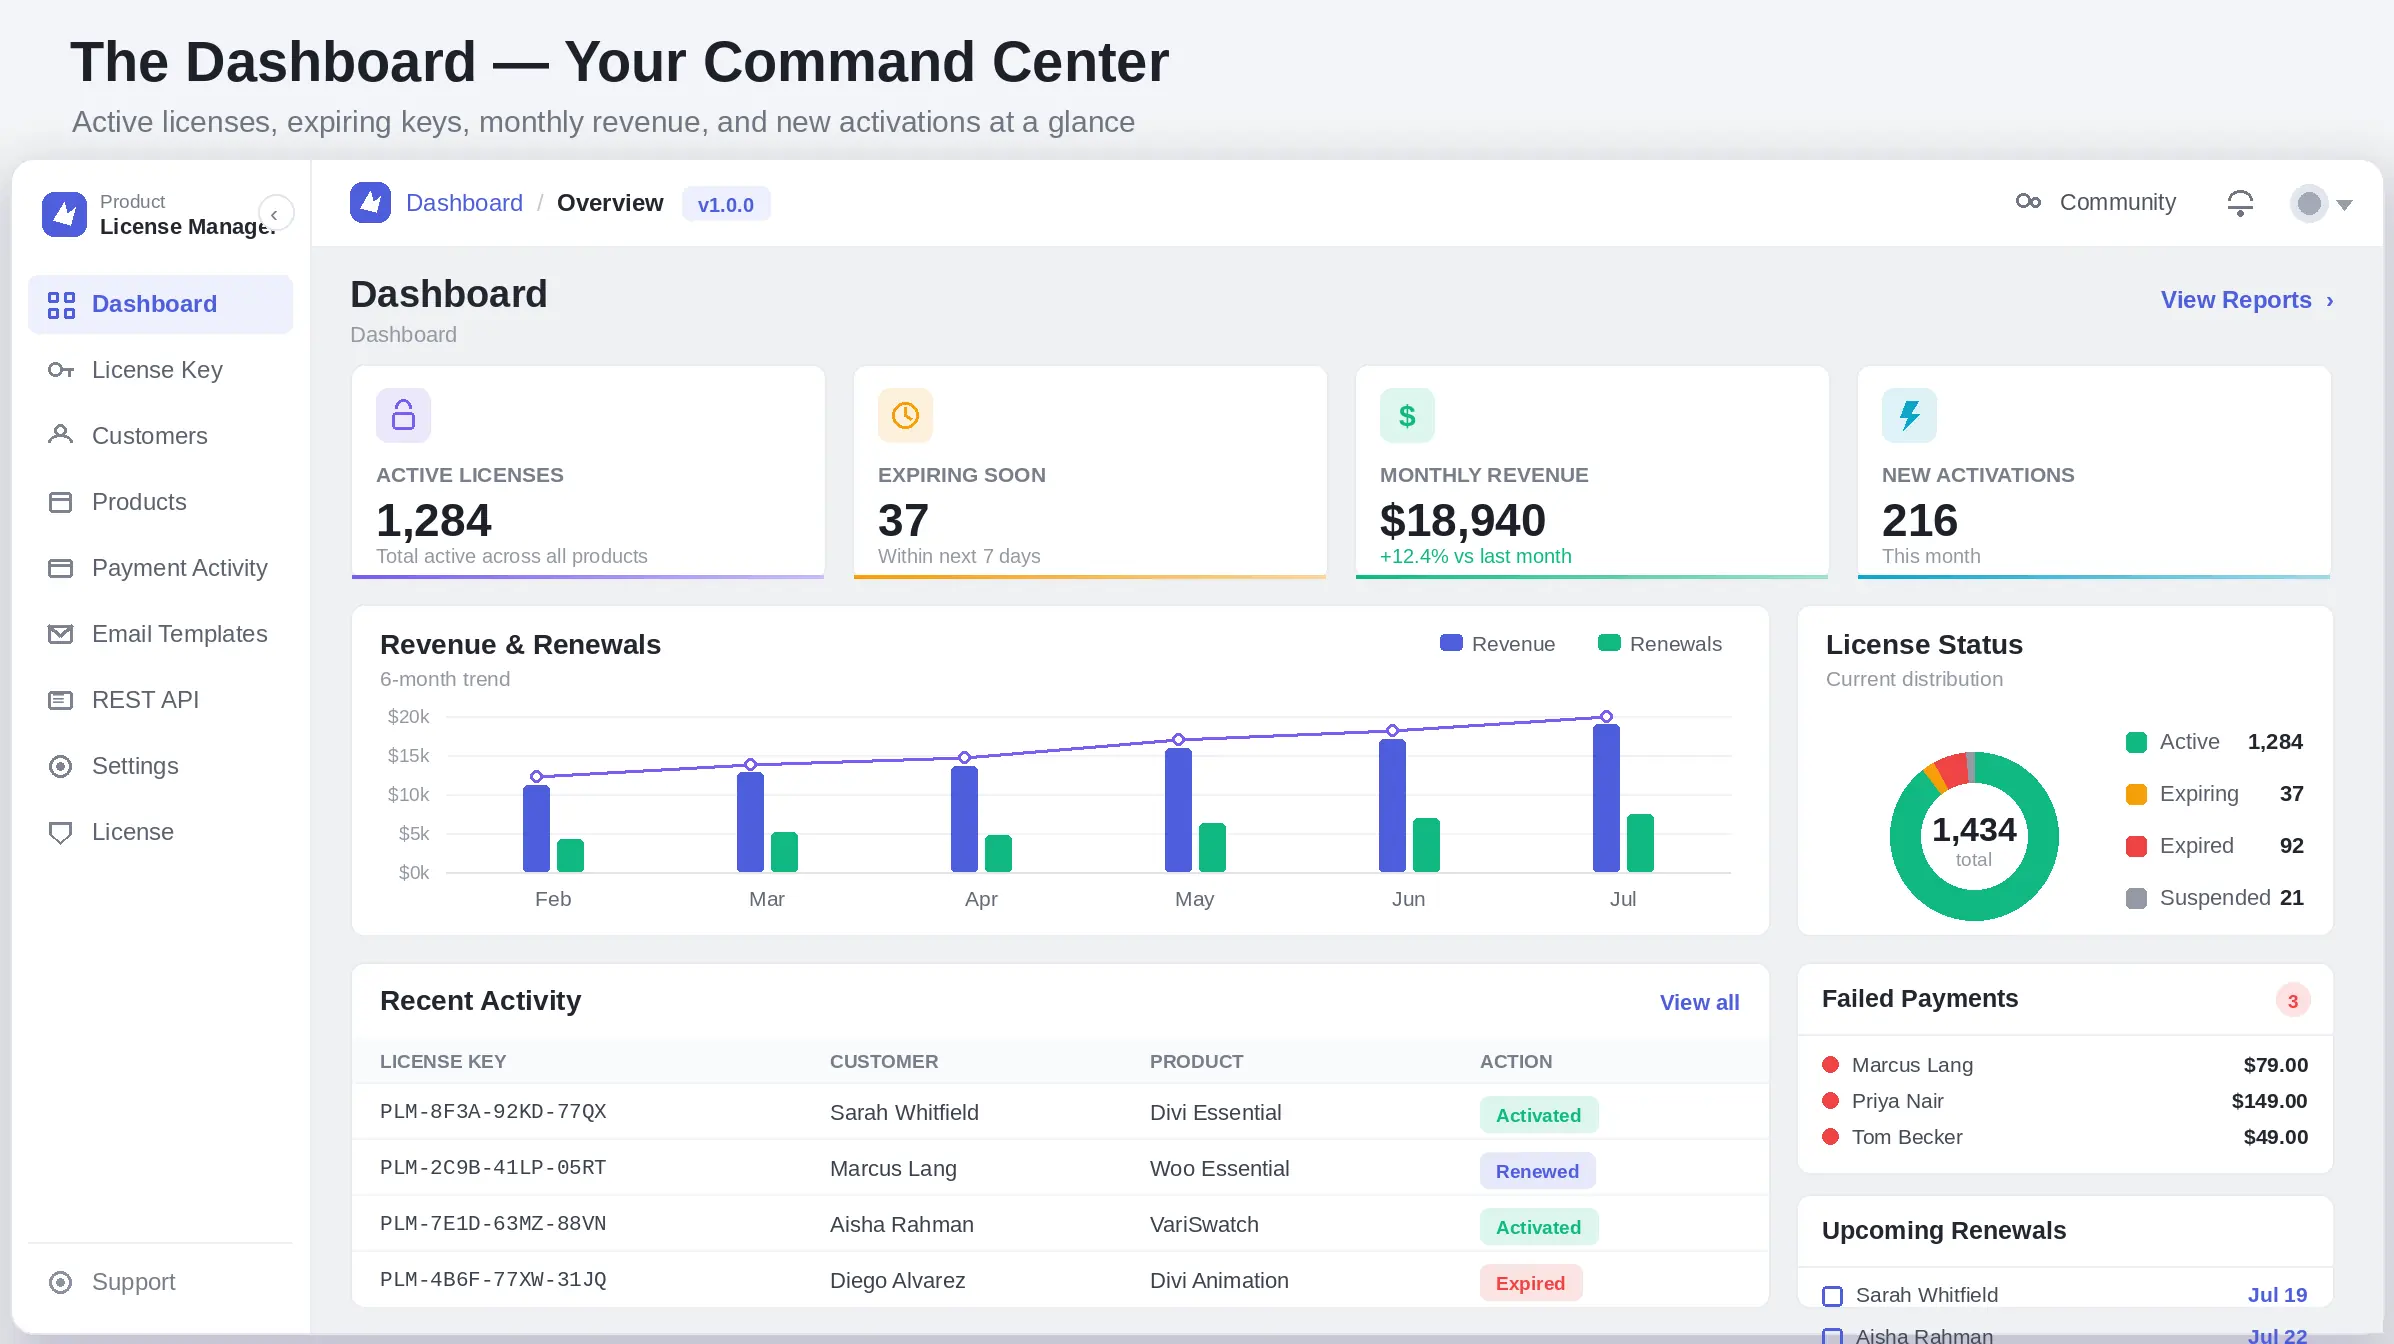
Task: Click red dot beside Priya Nair
Action: [1831, 1100]
